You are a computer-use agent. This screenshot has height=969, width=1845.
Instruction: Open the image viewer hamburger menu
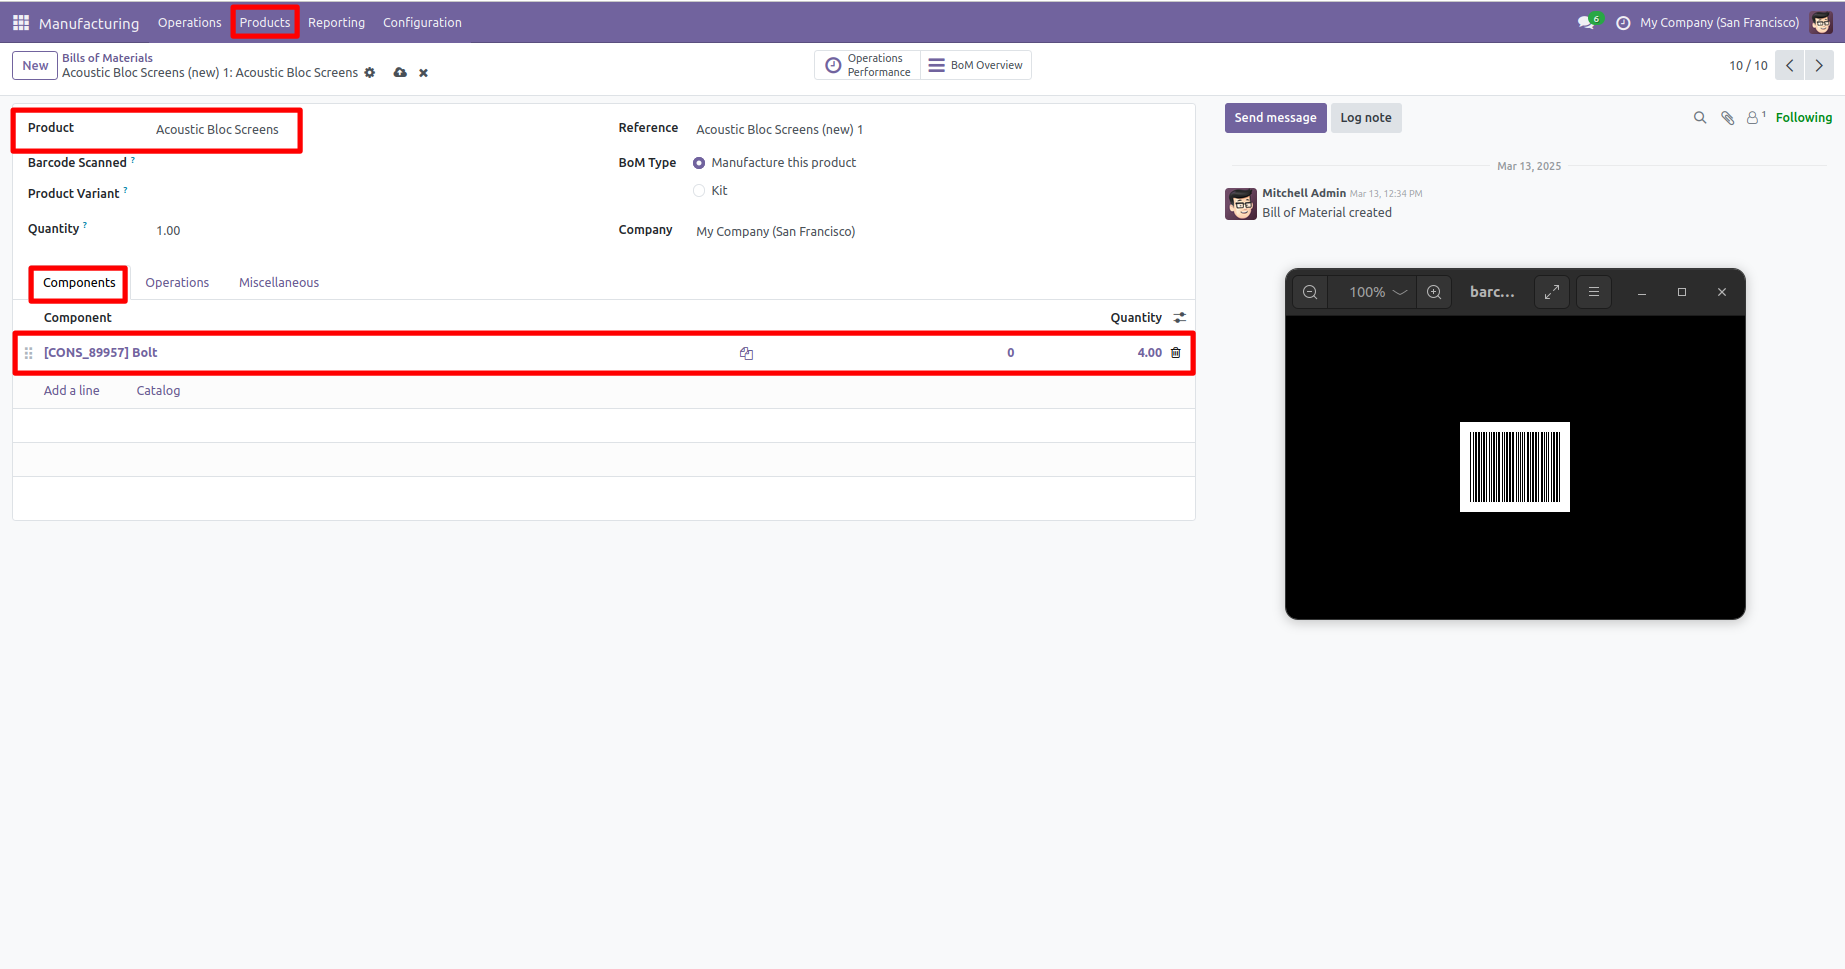point(1594,292)
